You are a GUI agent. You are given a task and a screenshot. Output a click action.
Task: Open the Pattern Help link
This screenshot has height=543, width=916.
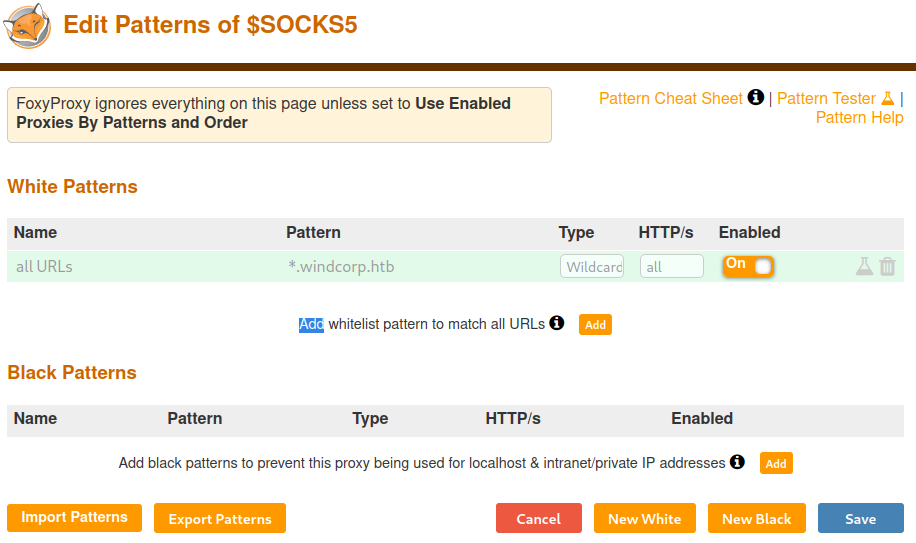(x=859, y=117)
